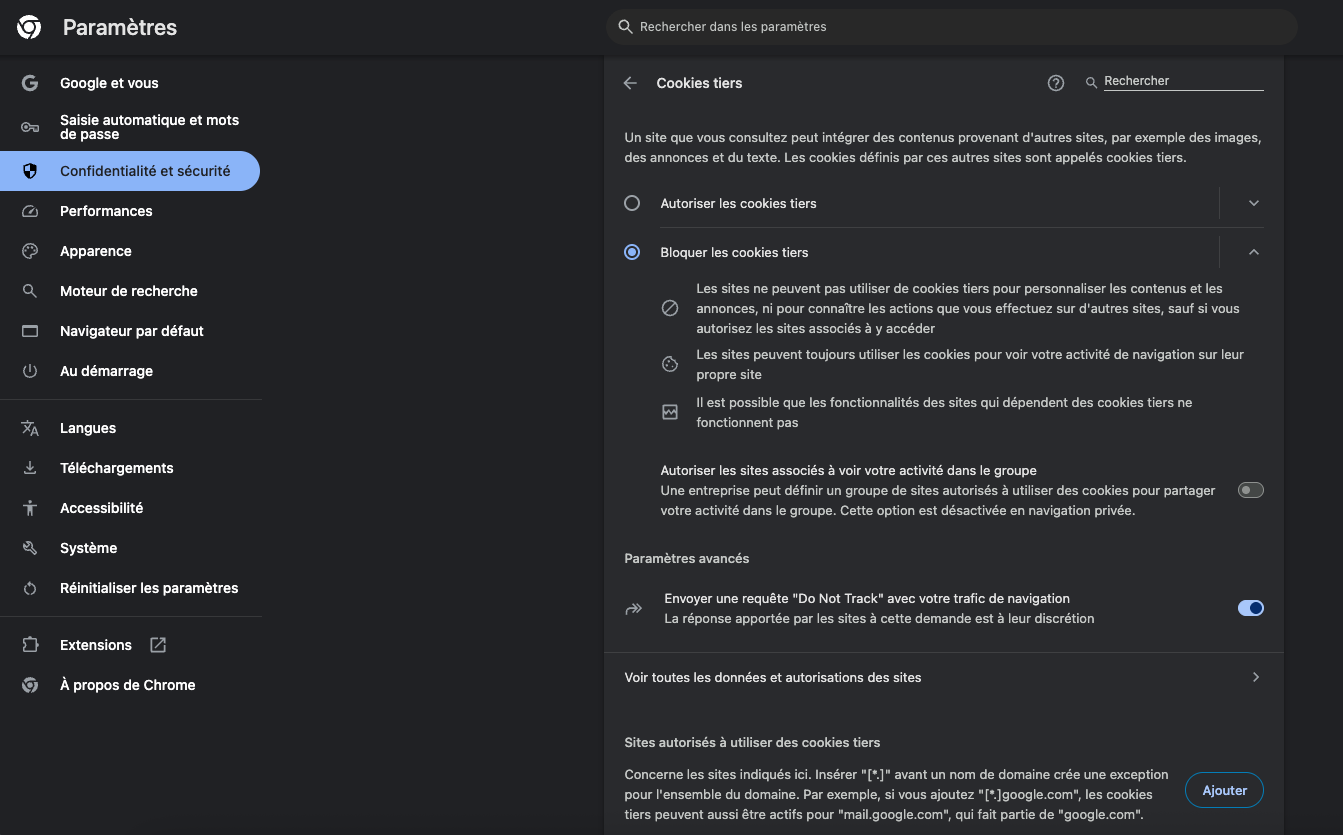Click the external link icon next to Extensions
The width and height of the screenshot is (1343, 835).
point(157,644)
